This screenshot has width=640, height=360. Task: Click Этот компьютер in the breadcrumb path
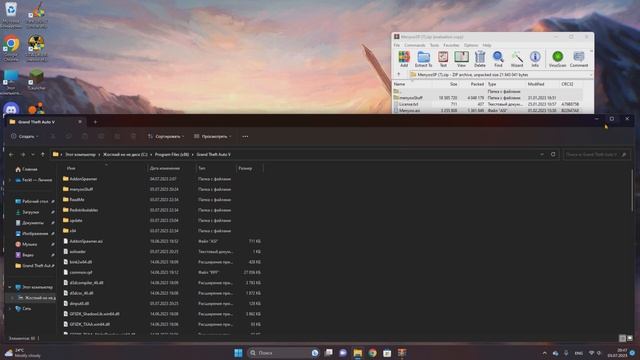pos(80,155)
